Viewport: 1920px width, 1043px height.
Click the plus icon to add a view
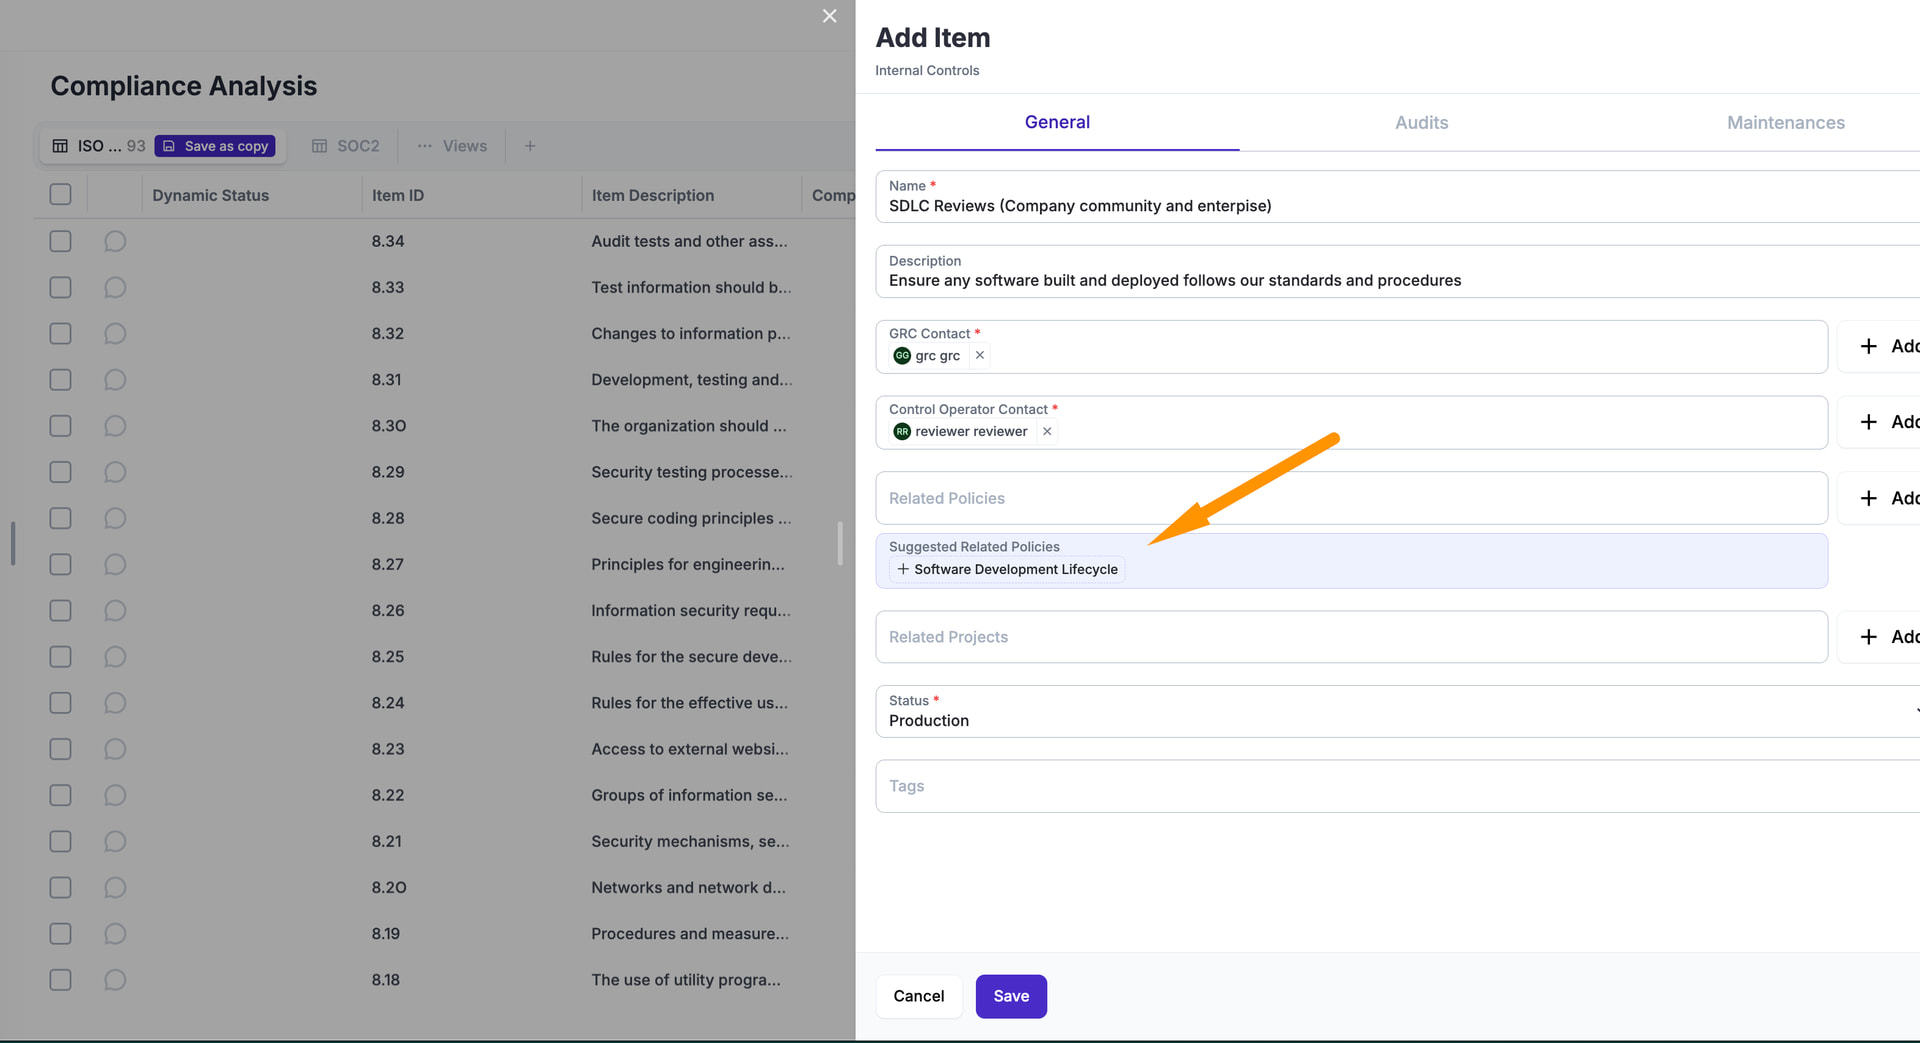pyautogui.click(x=530, y=146)
